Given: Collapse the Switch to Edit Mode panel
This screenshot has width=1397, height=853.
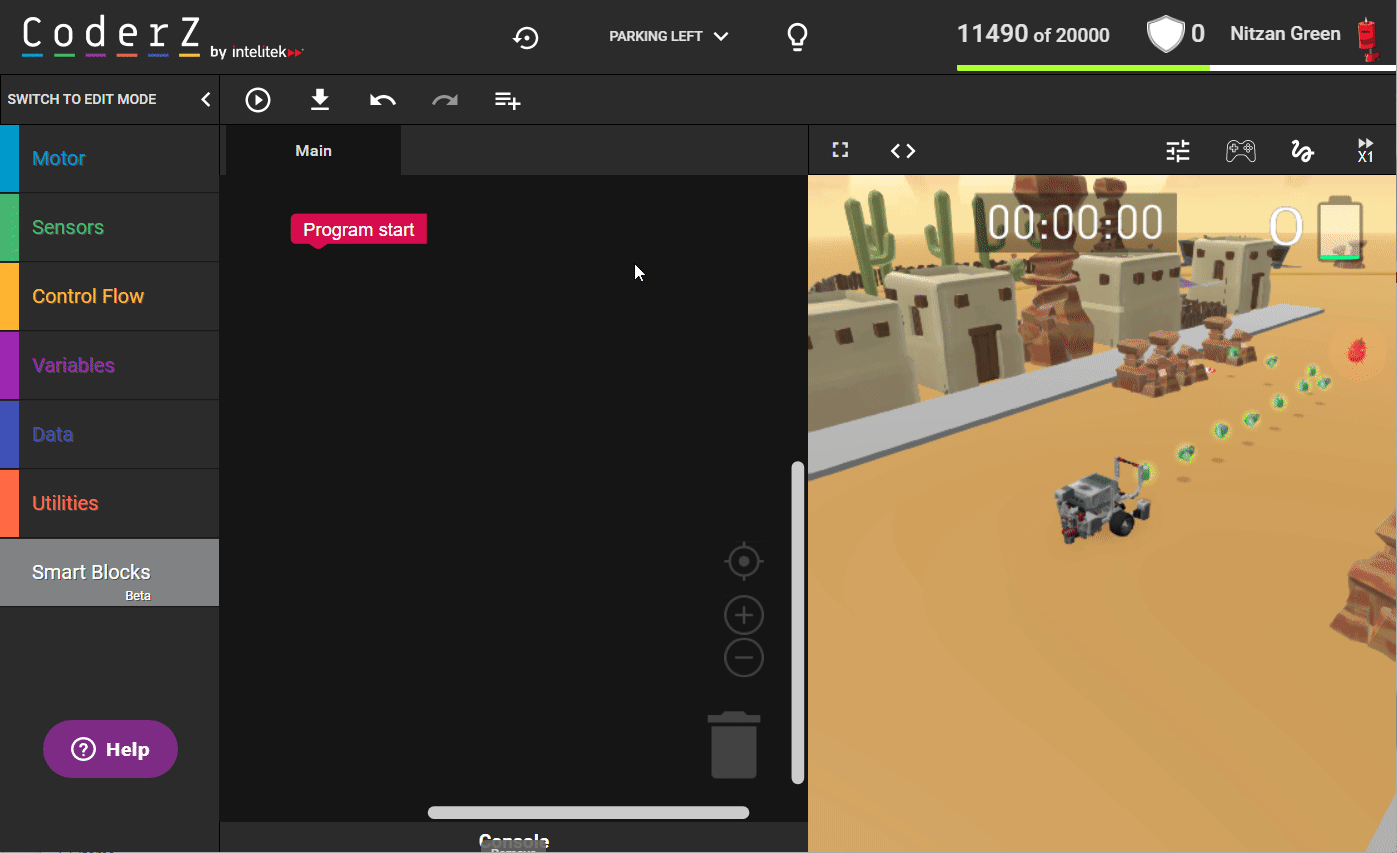Looking at the screenshot, I should click(206, 100).
